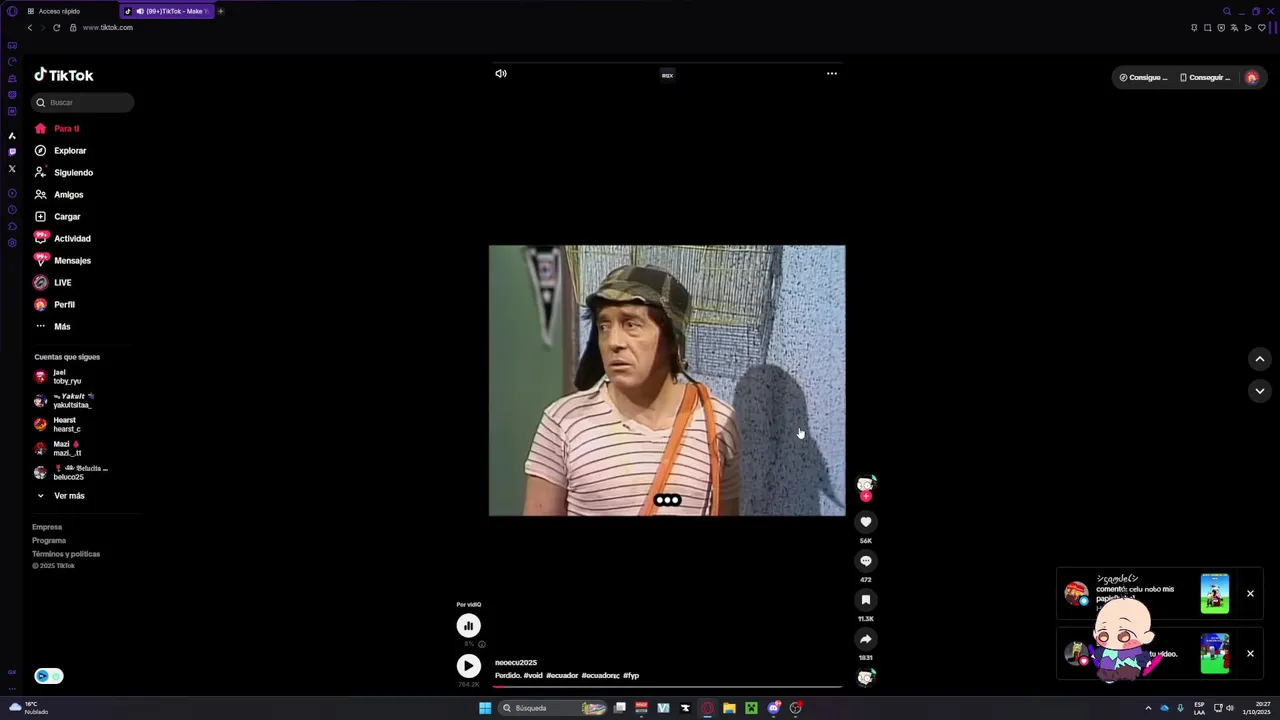The width and height of the screenshot is (1280, 720).
Task: Open File Explorer from the taskbar
Action: pyautogui.click(x=729, y=708)
